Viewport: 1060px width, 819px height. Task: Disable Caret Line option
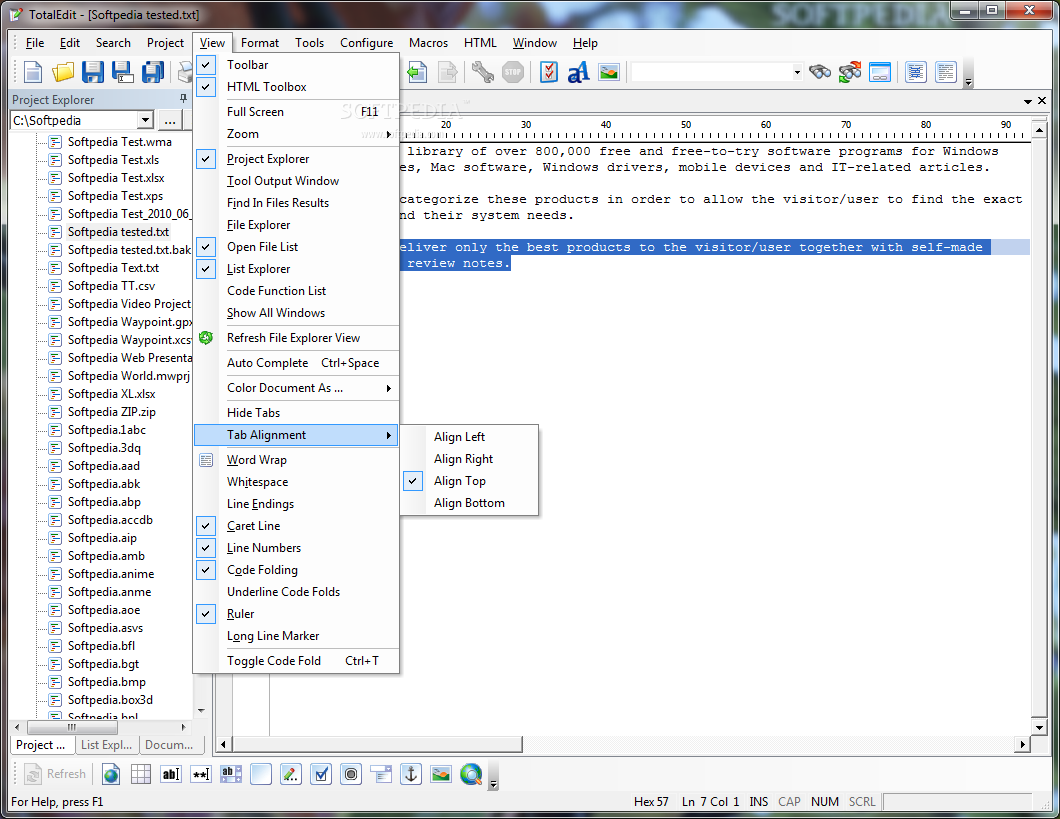tap(296, 526)
